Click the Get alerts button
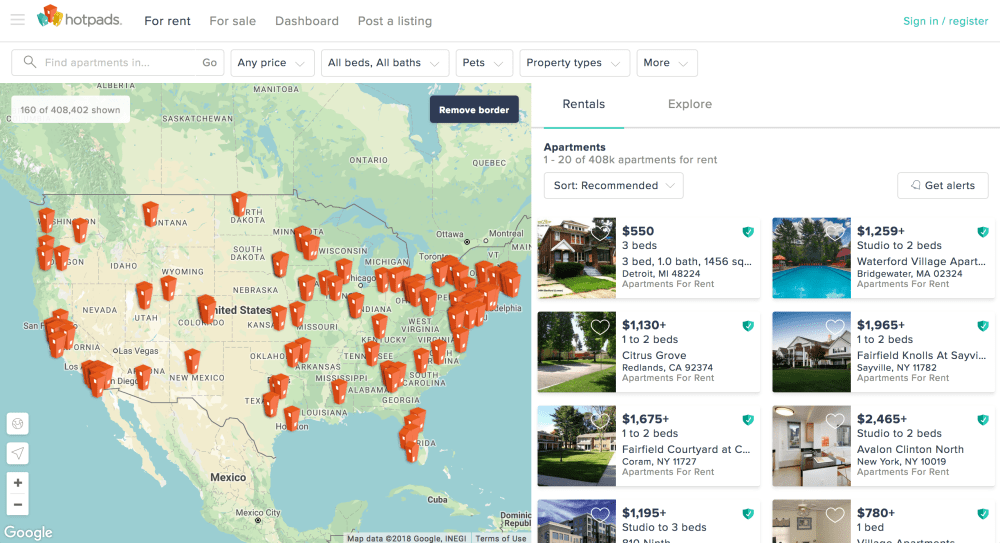 942,186
